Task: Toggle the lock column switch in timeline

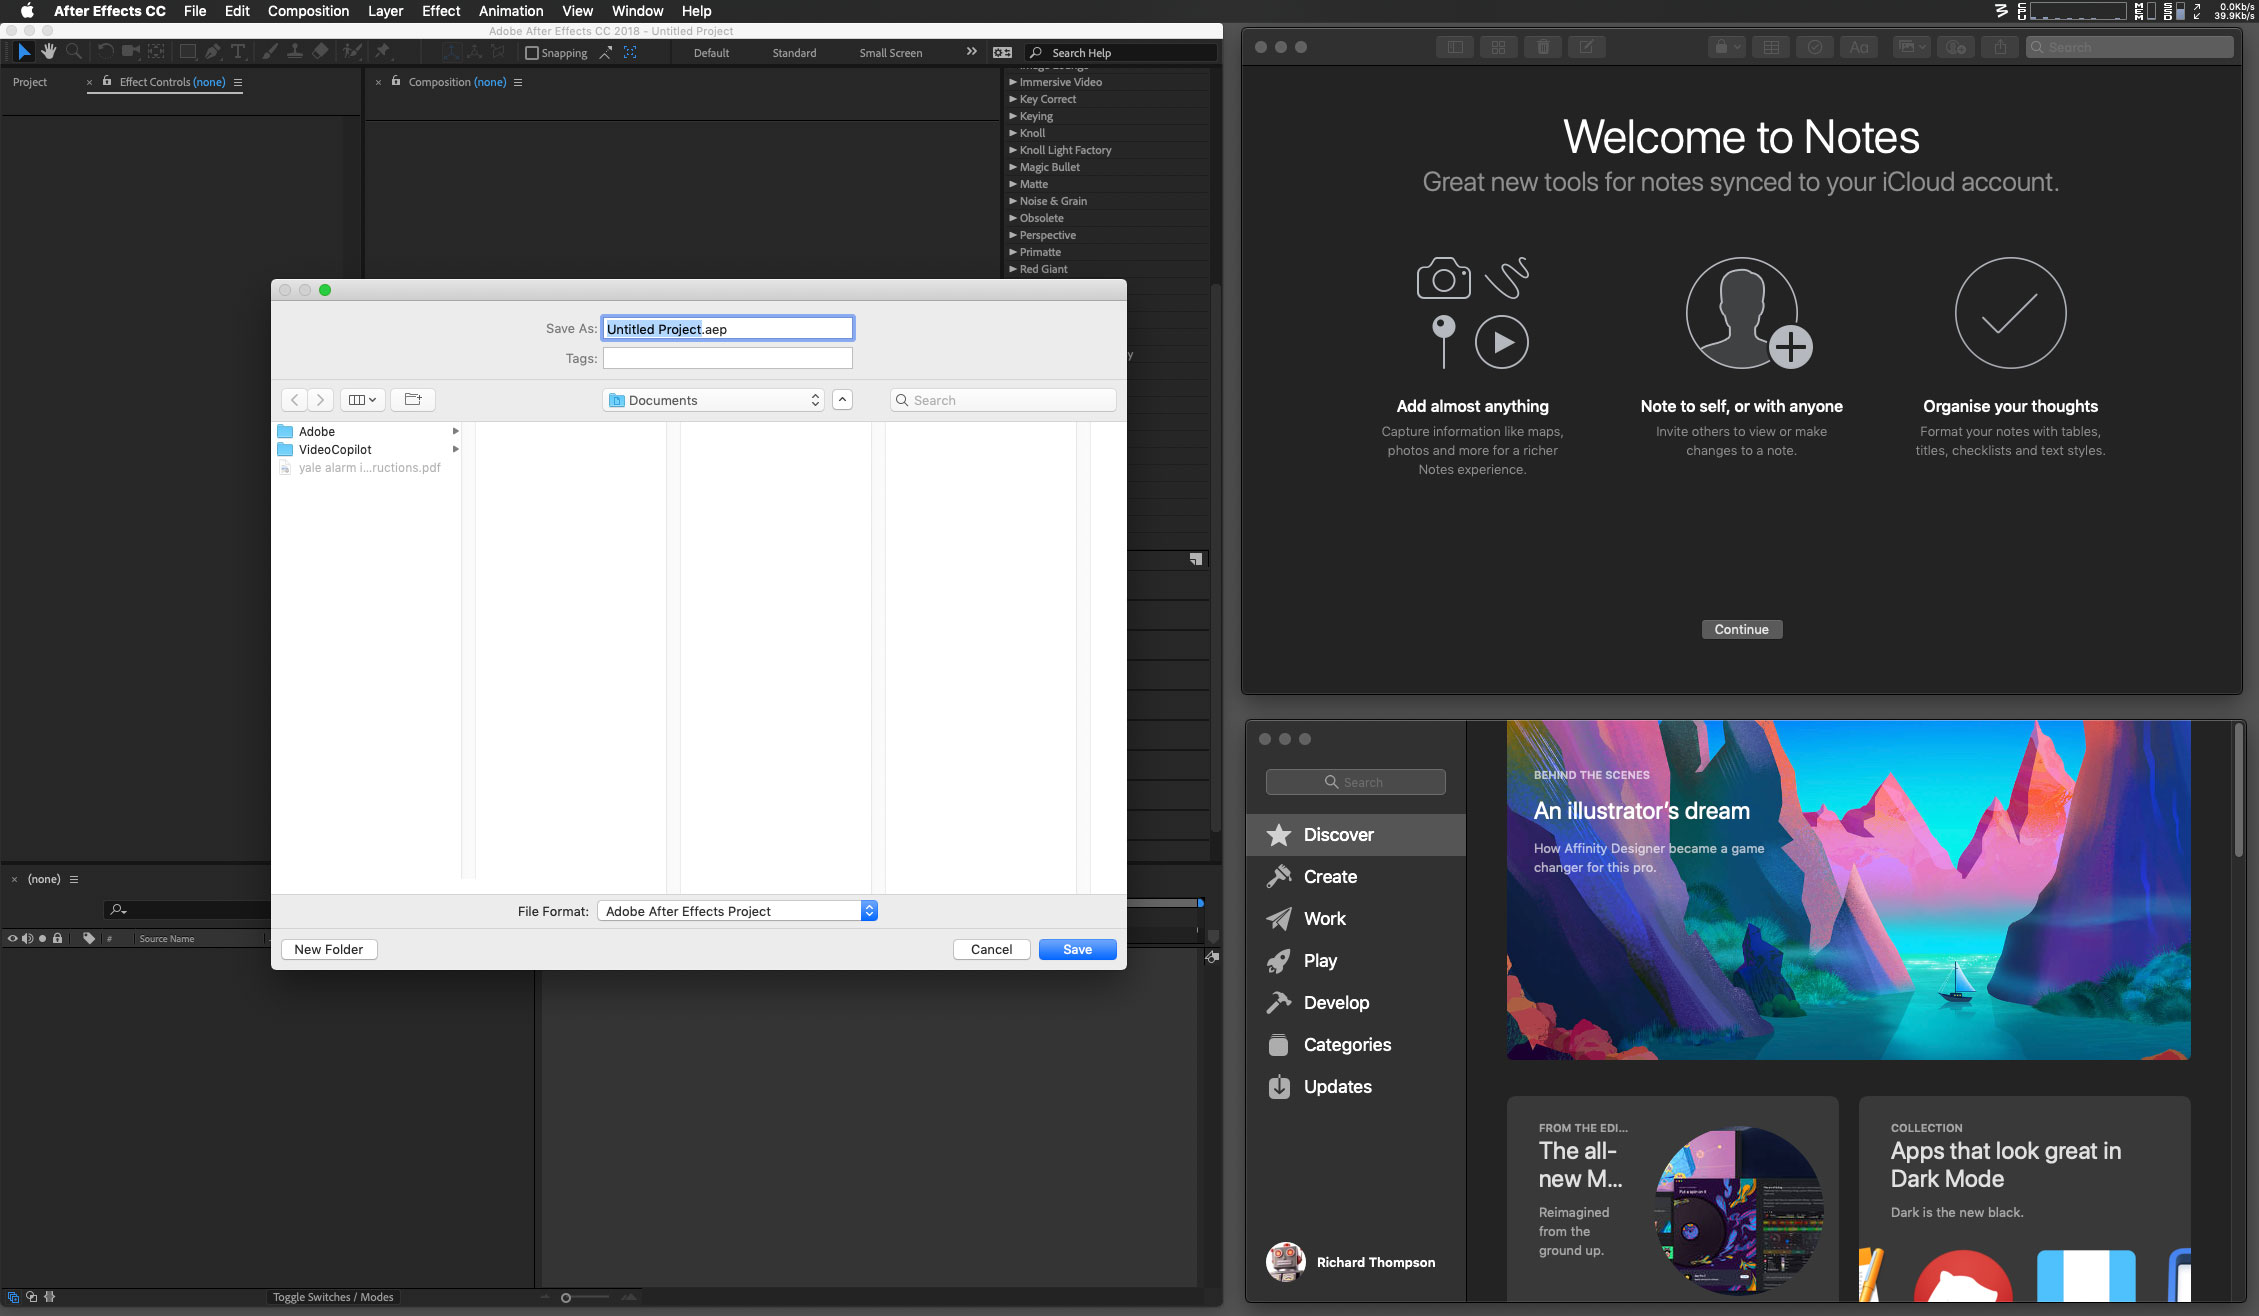Action: click(57, 939)
